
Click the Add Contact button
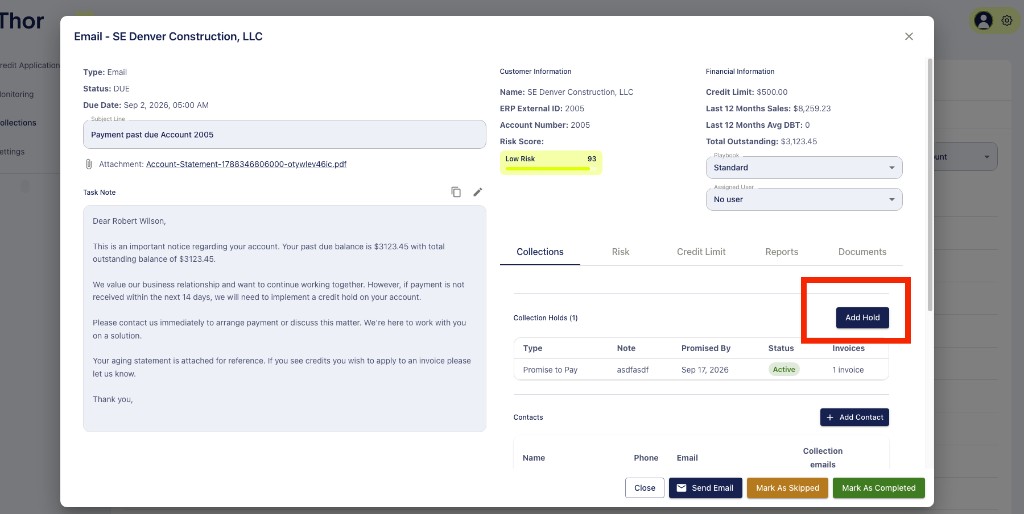(x=854, y=417)
